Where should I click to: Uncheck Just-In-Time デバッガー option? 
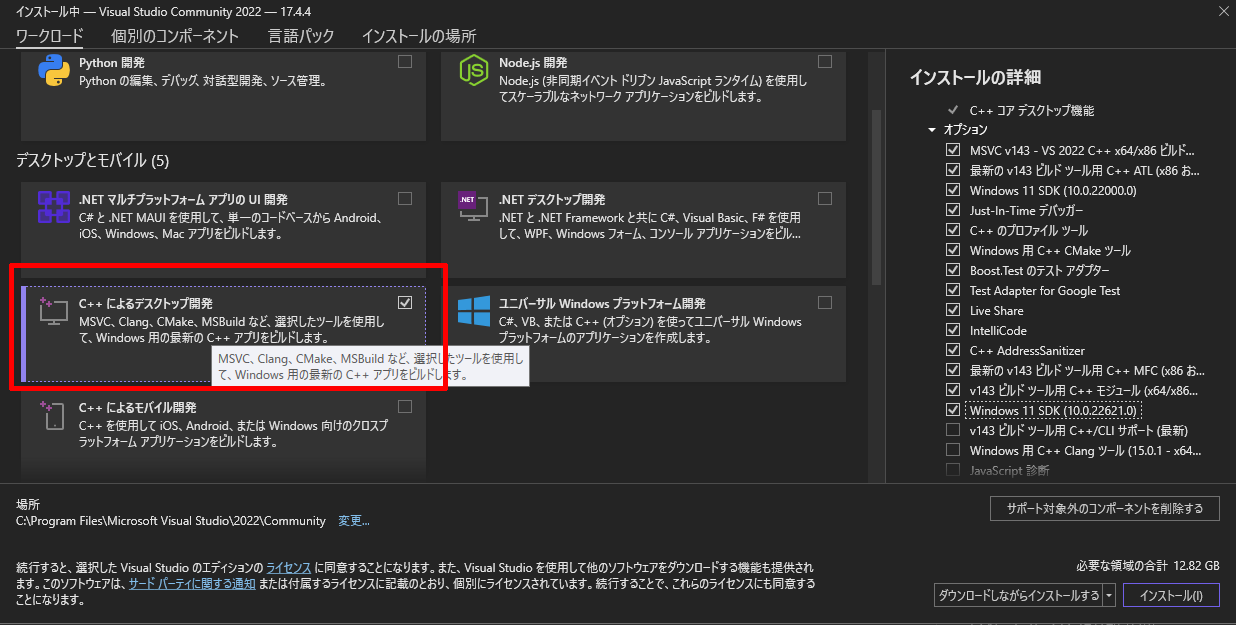click(x=953, y=210)
